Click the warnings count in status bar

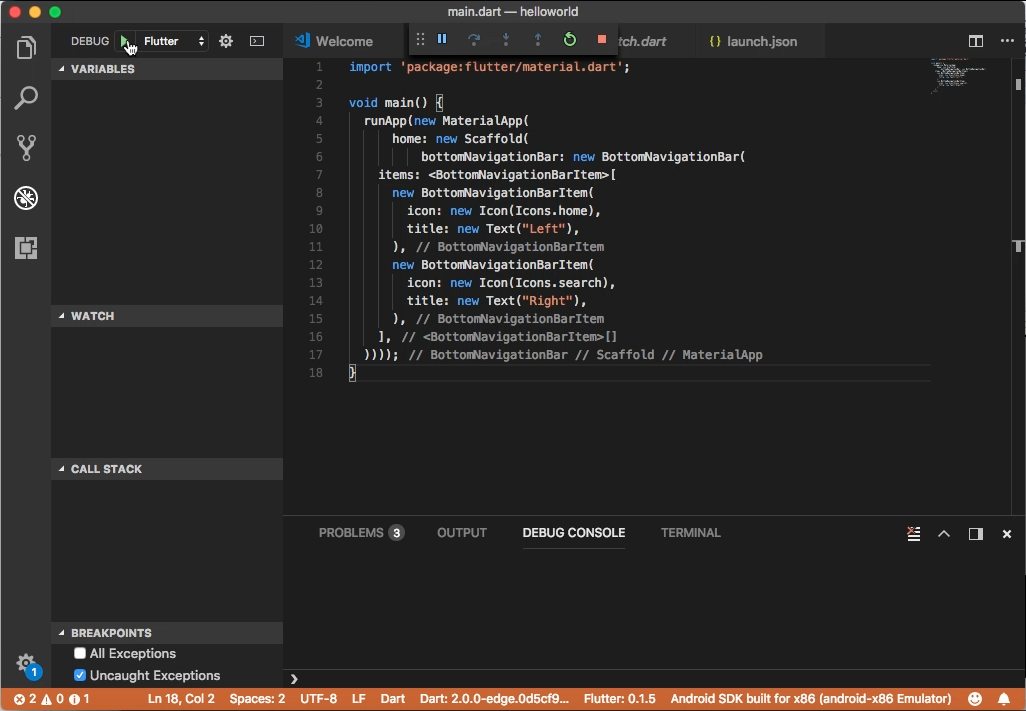[x=53, y=699]
